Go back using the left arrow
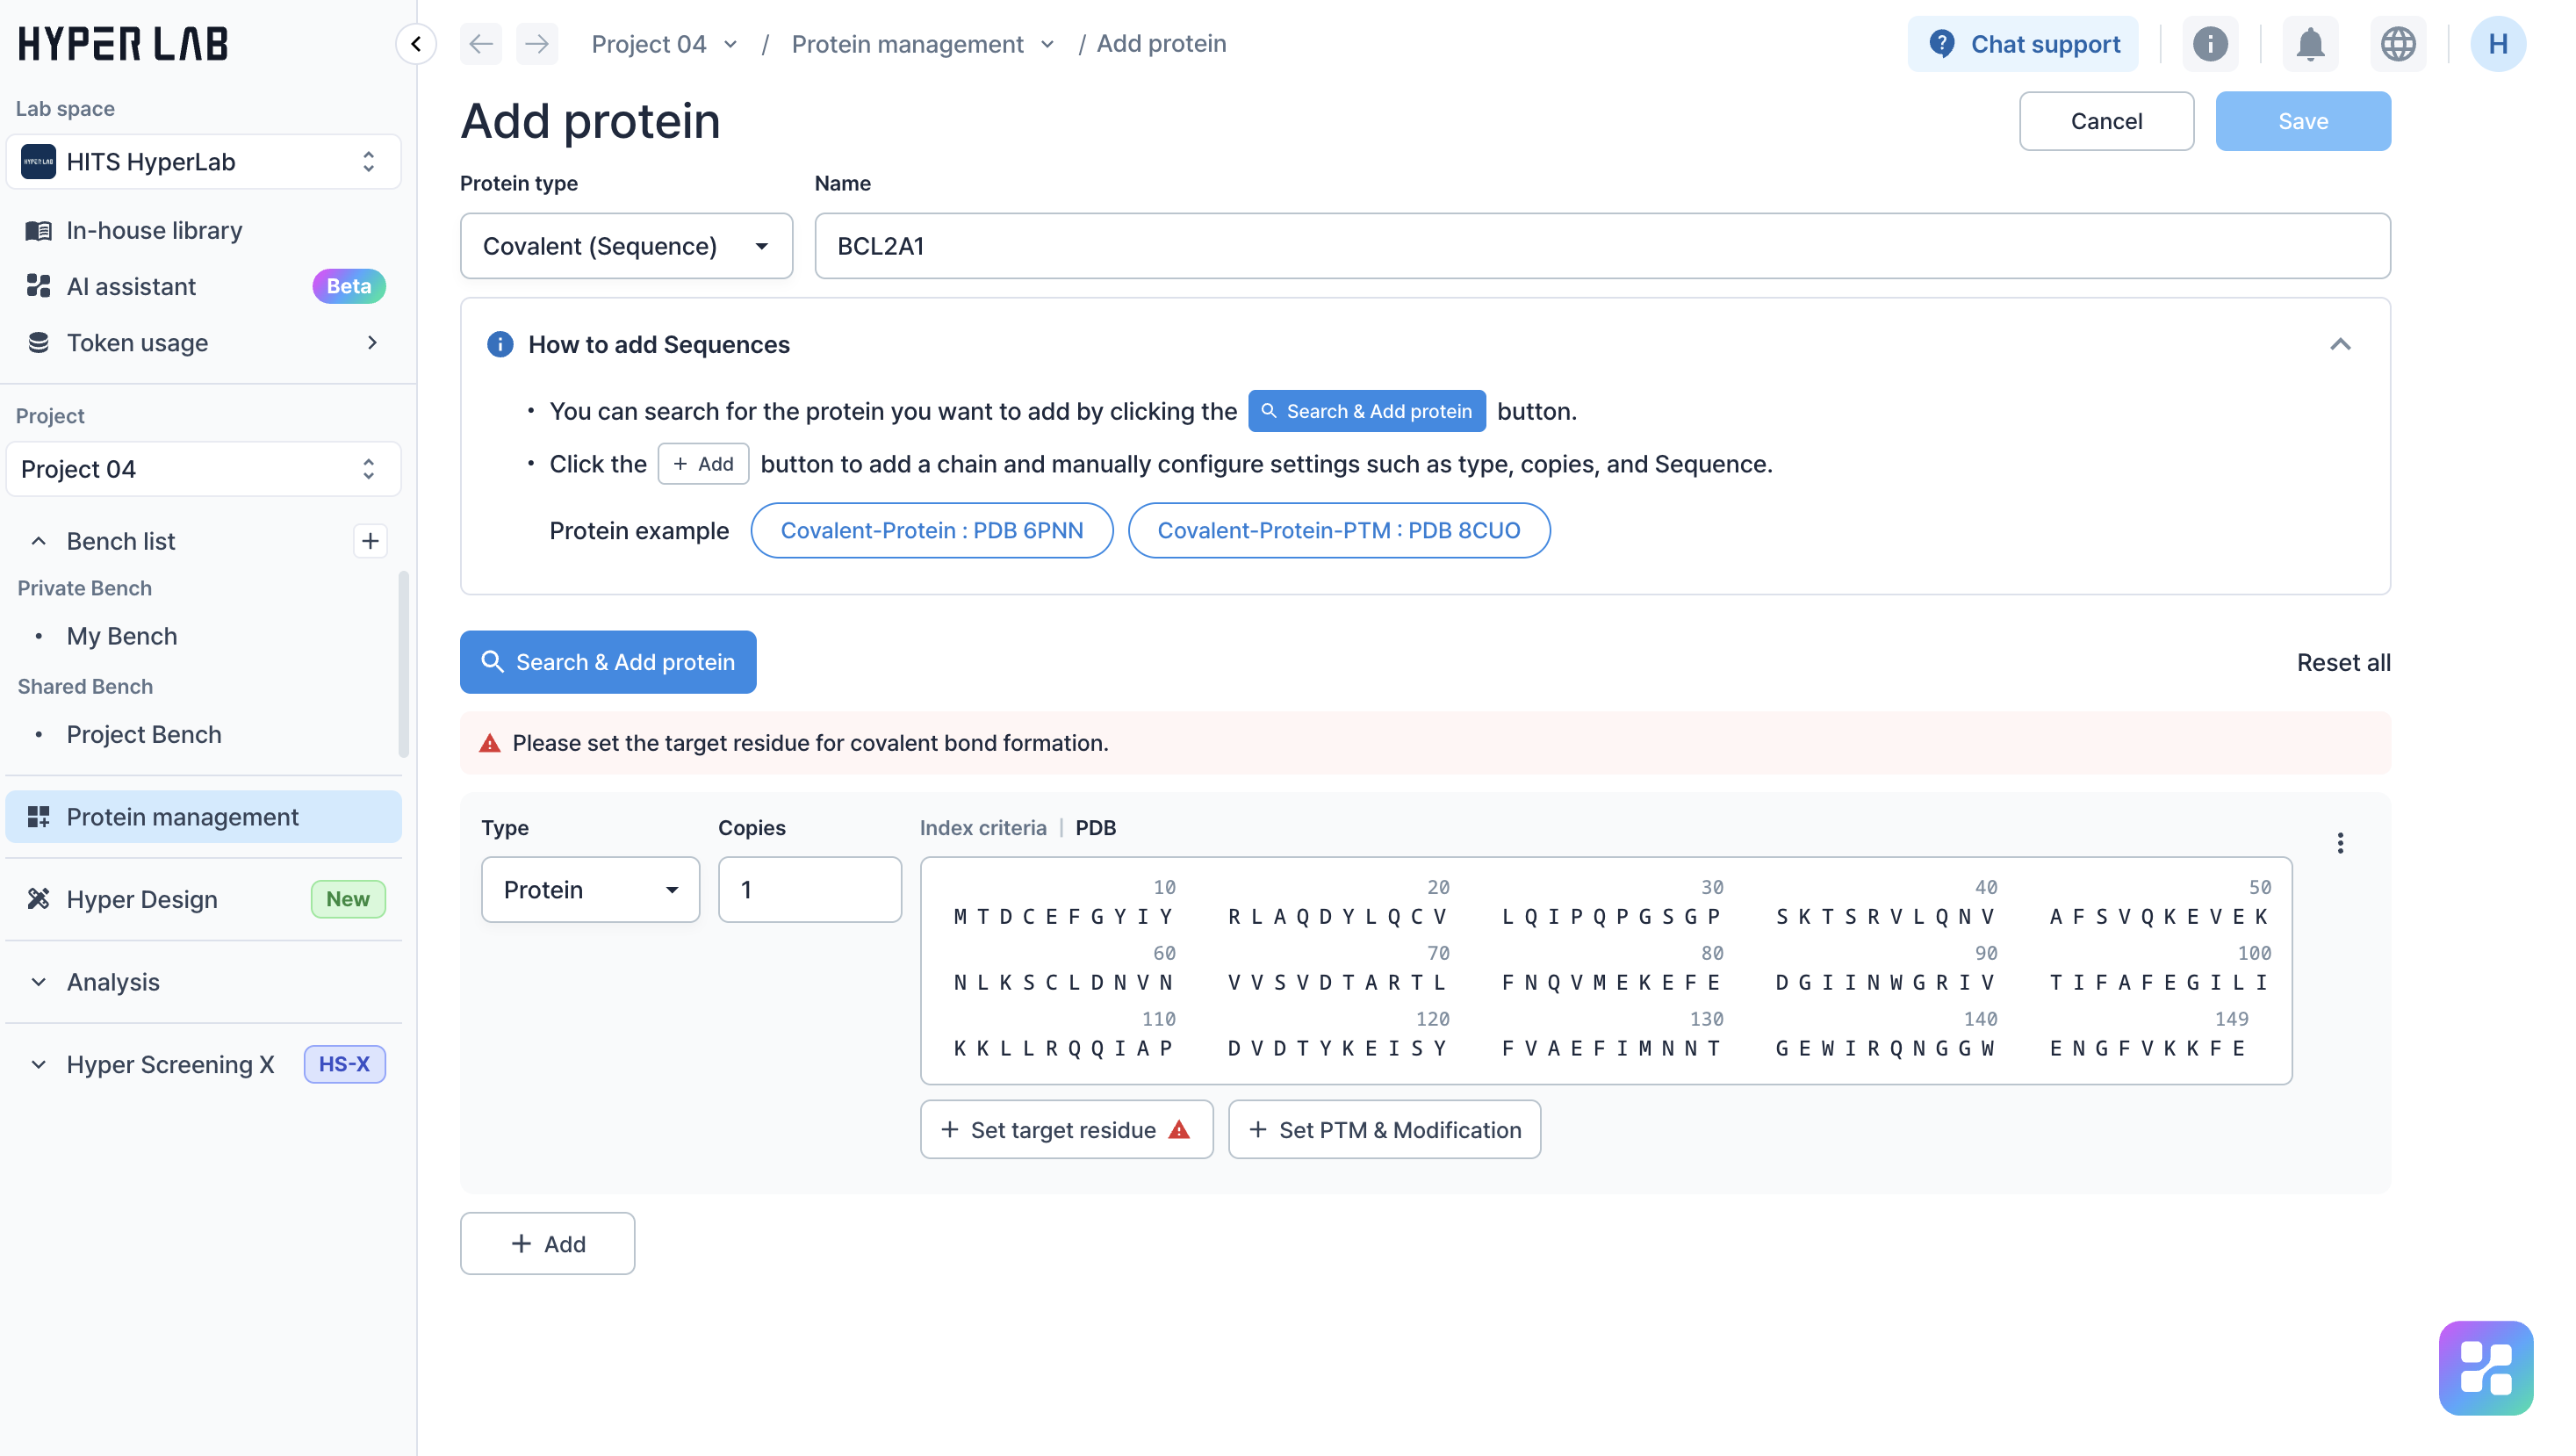Image resolution: width=2576 pixels, height=1456 pixels. (481, 44)
